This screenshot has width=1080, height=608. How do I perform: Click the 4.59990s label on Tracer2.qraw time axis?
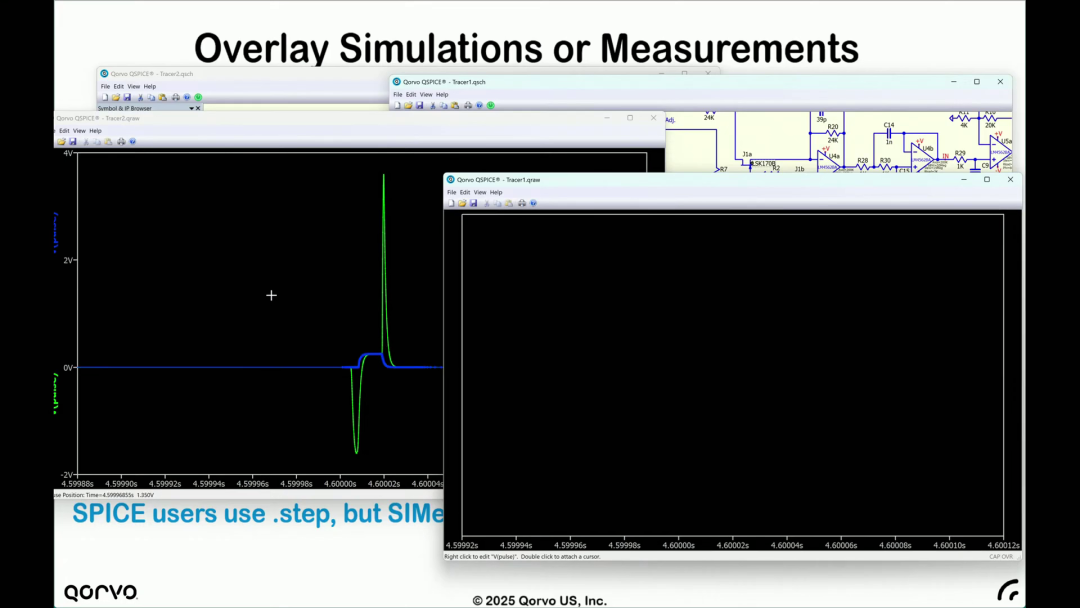tap(121, 484)
